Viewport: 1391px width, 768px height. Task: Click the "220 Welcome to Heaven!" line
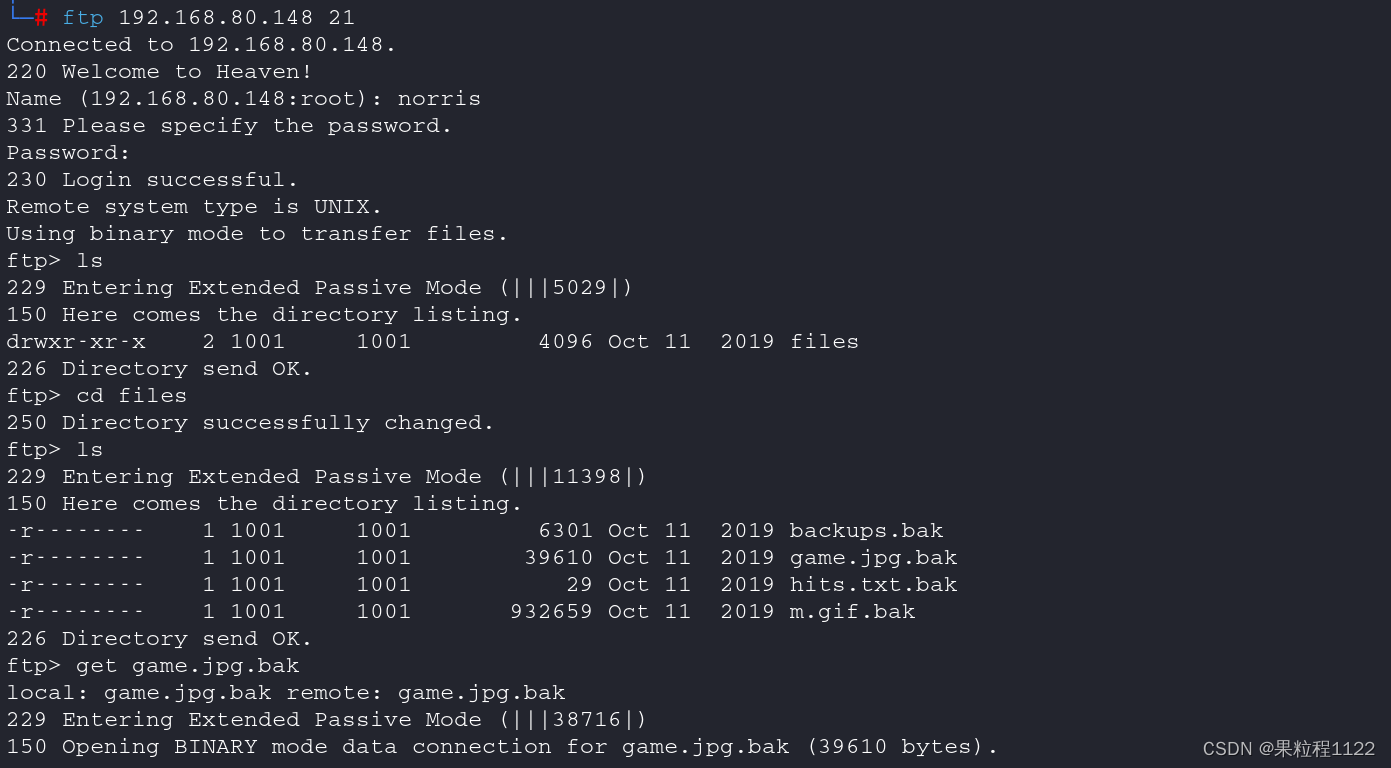pos(159,72)
